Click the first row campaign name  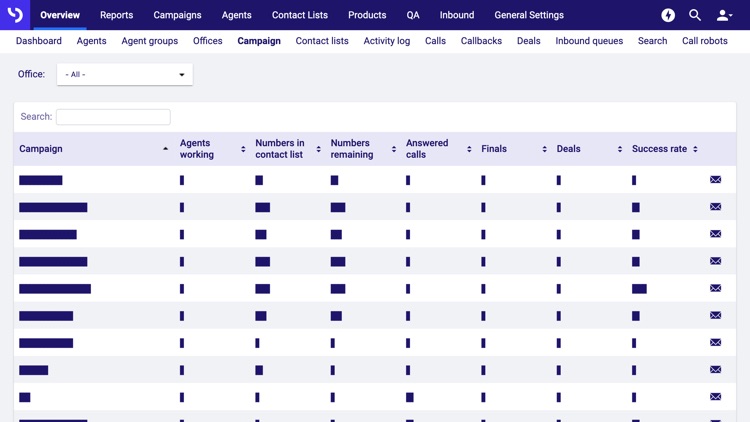click(41, 180)
